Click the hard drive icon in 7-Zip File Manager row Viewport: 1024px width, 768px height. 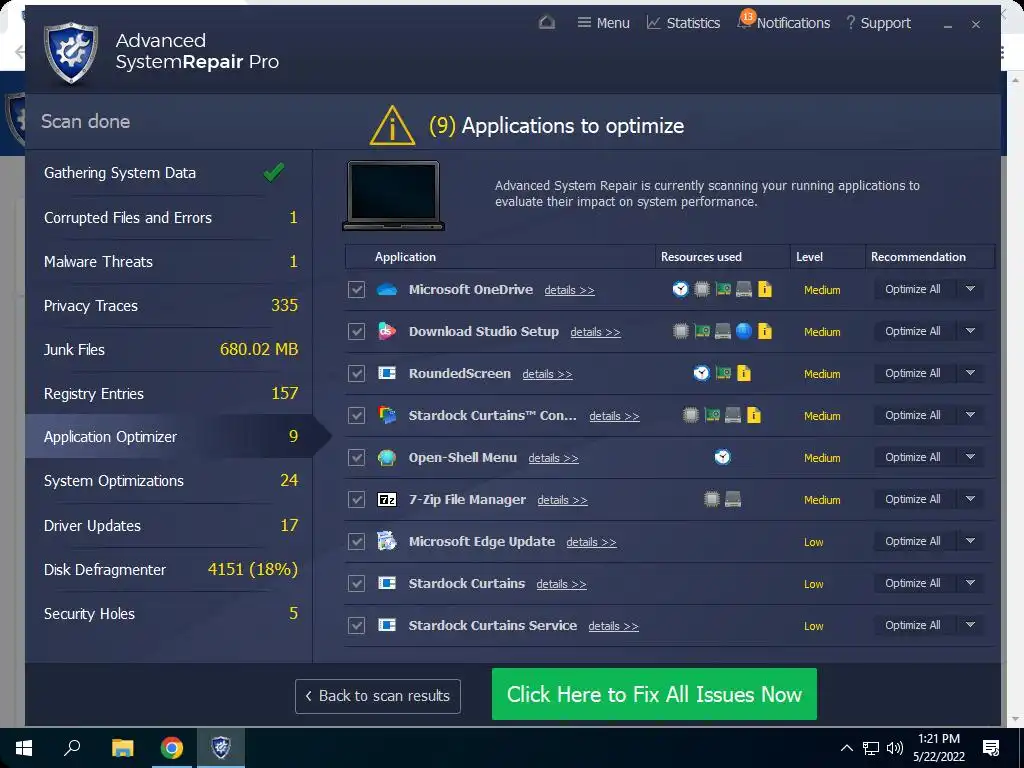coord(733,500)
